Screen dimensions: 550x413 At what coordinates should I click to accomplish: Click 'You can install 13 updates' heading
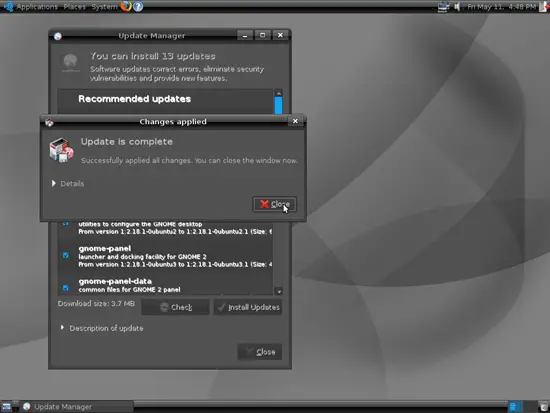pos(153,56)
